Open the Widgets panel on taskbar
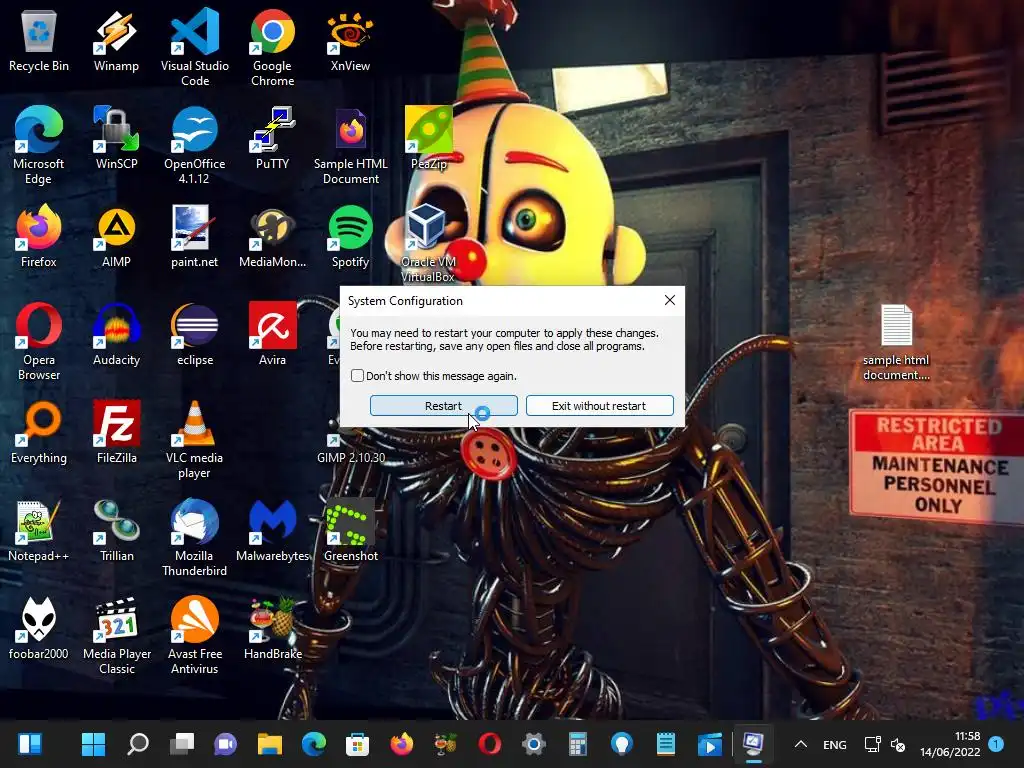The height and width of the screenshot is (768, 1024). [30, 744]
